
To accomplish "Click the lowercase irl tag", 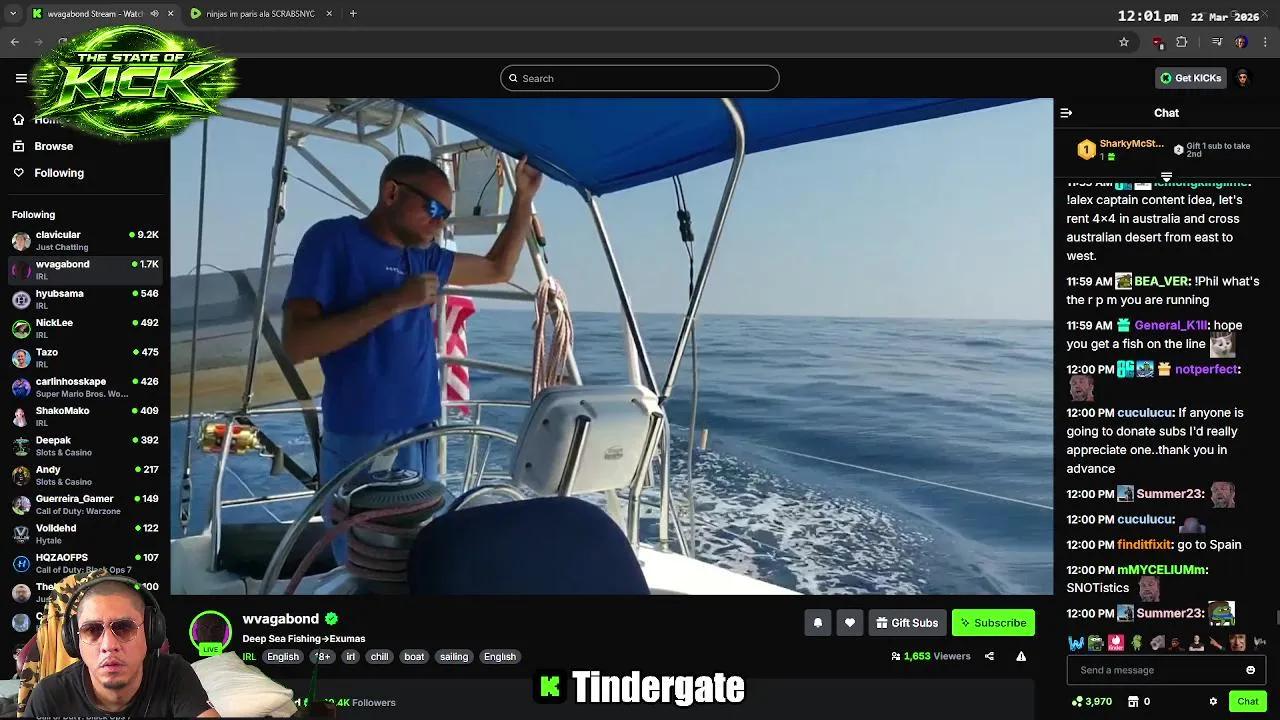I will pyautogui.click(x=350, y=657).
